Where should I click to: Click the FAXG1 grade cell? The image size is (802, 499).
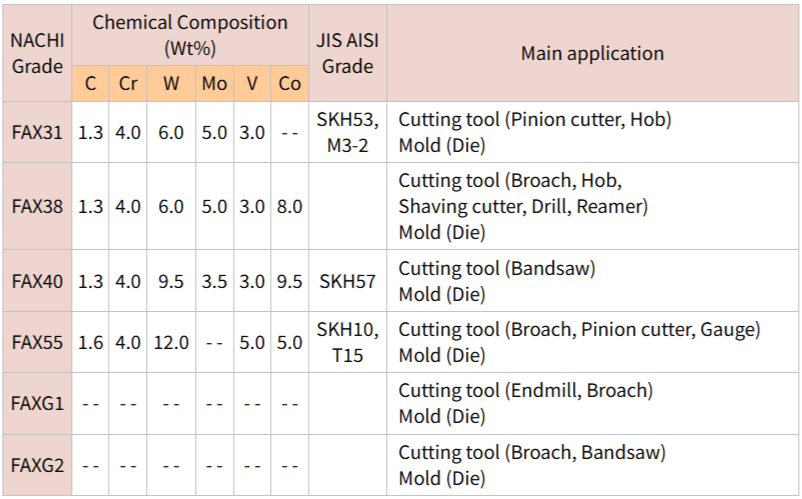(37, 403)
